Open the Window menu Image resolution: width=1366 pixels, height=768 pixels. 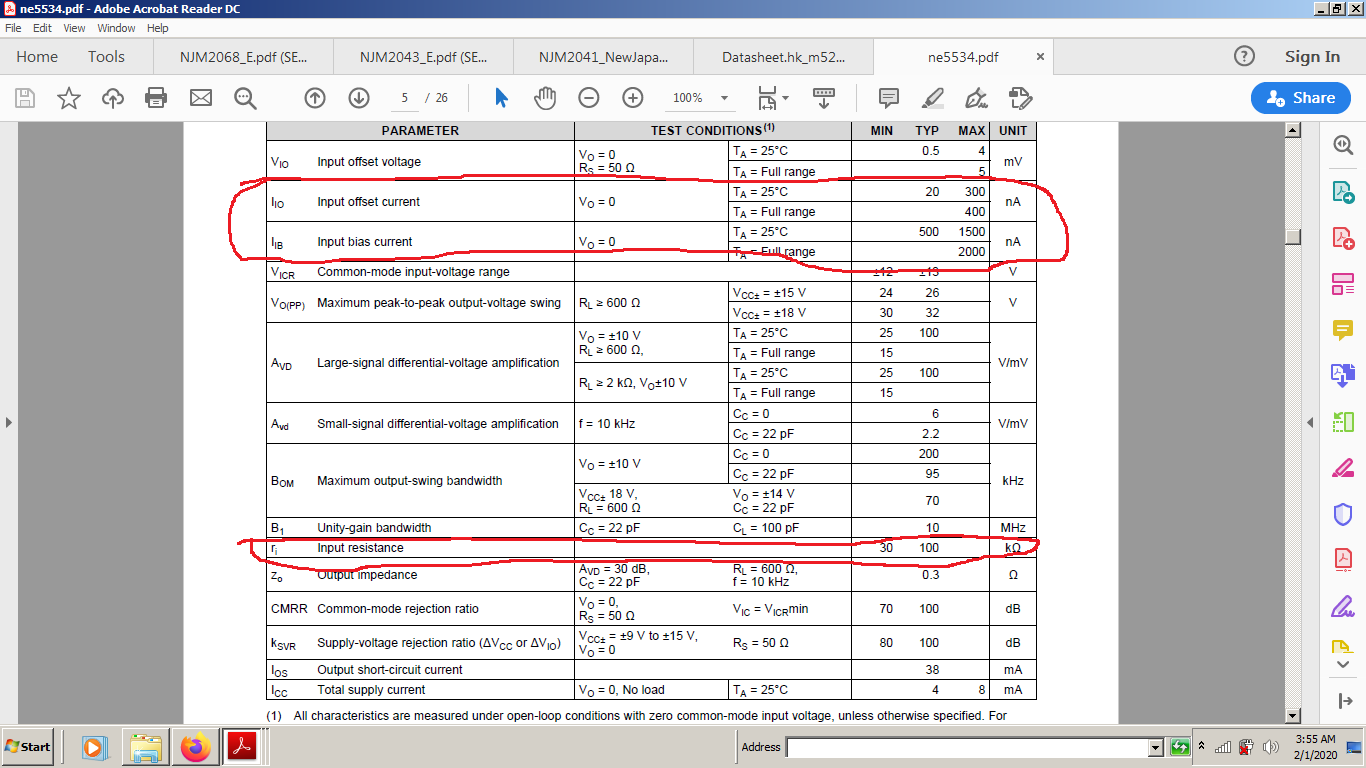pos(116,28)
